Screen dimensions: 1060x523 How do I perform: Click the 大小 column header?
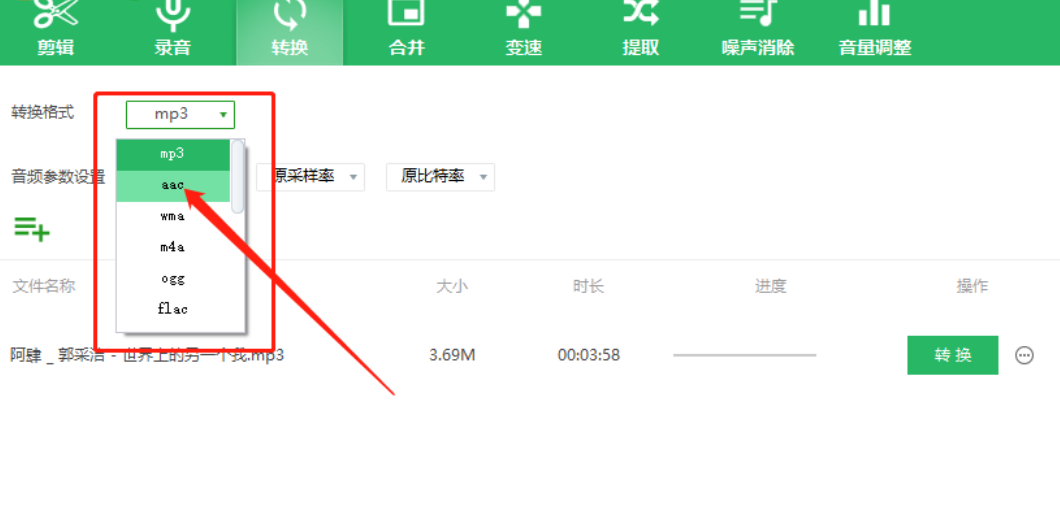point(452,287)
